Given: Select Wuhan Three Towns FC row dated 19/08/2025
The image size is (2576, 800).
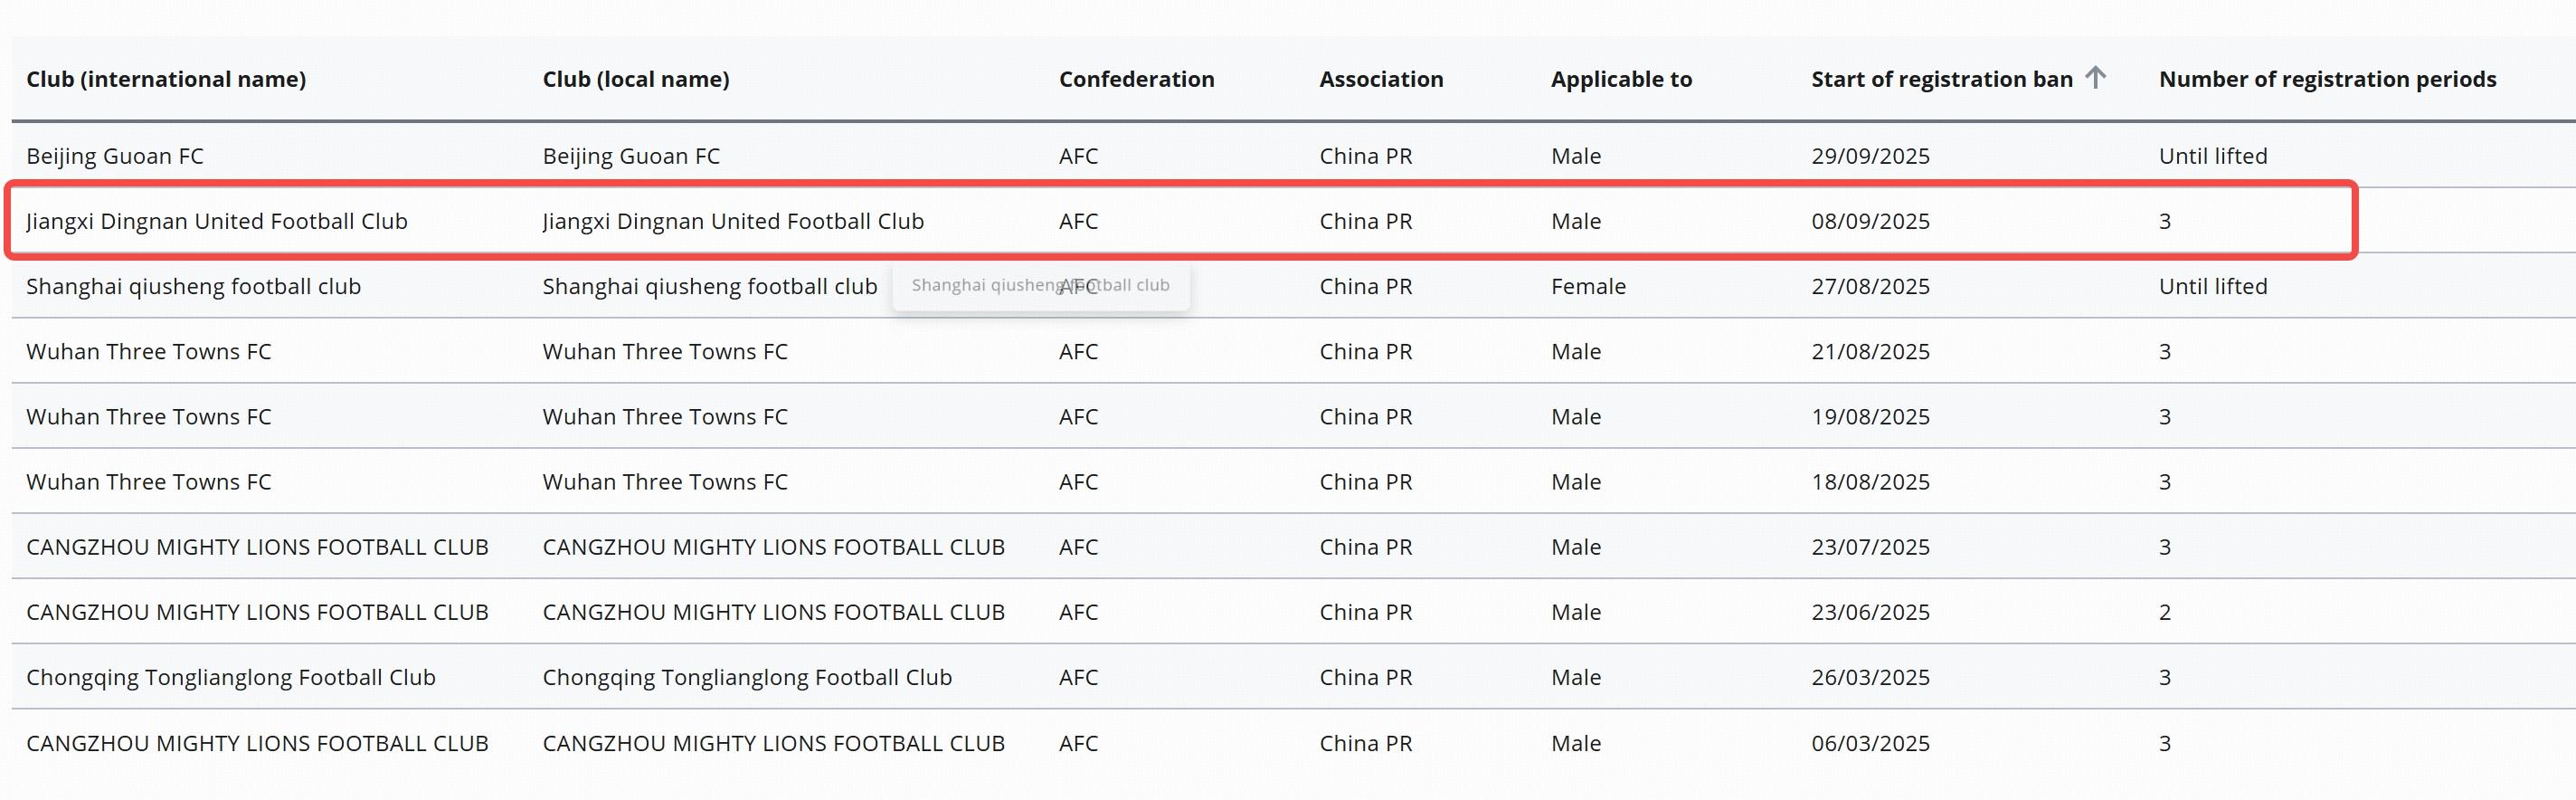Looking at the screenshot, I should click(149, 417).
